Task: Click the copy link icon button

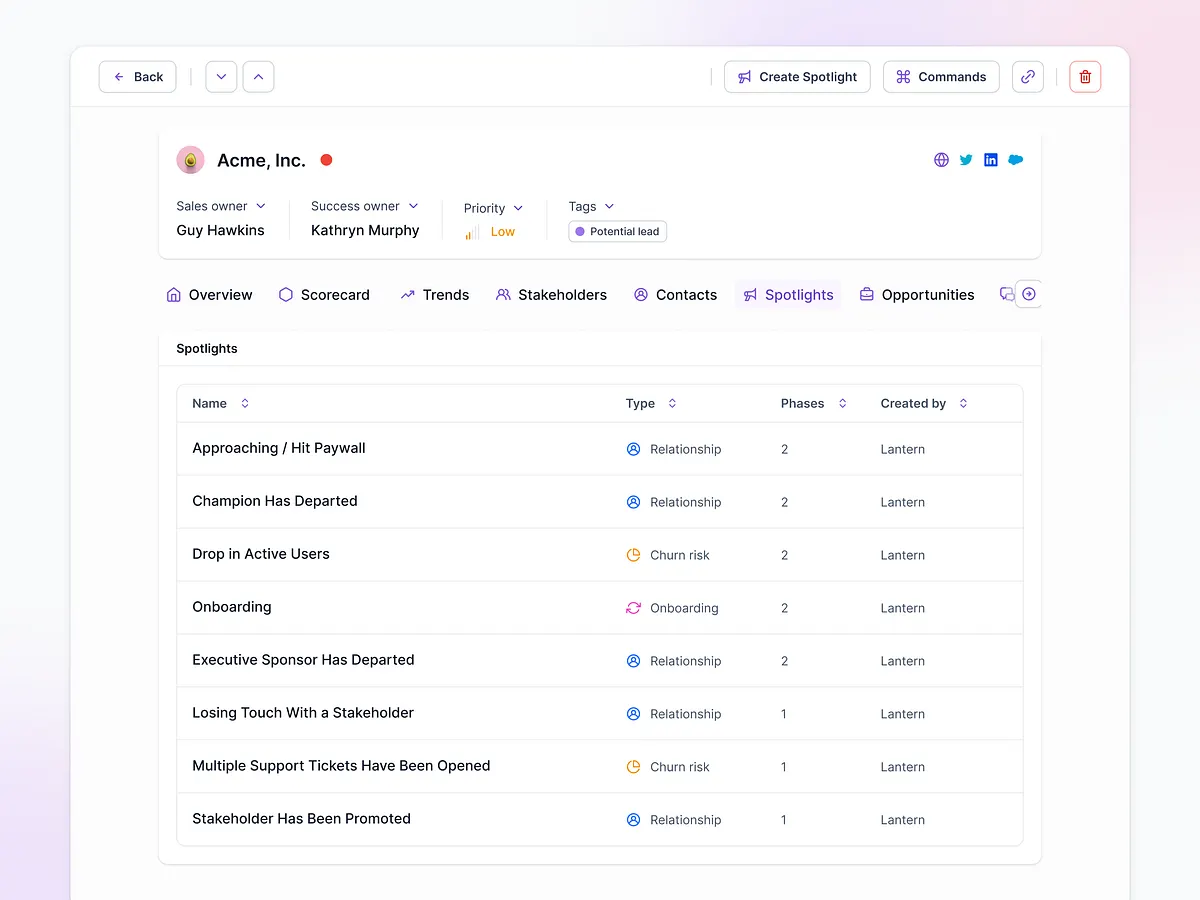Action: coord(1027,77)
